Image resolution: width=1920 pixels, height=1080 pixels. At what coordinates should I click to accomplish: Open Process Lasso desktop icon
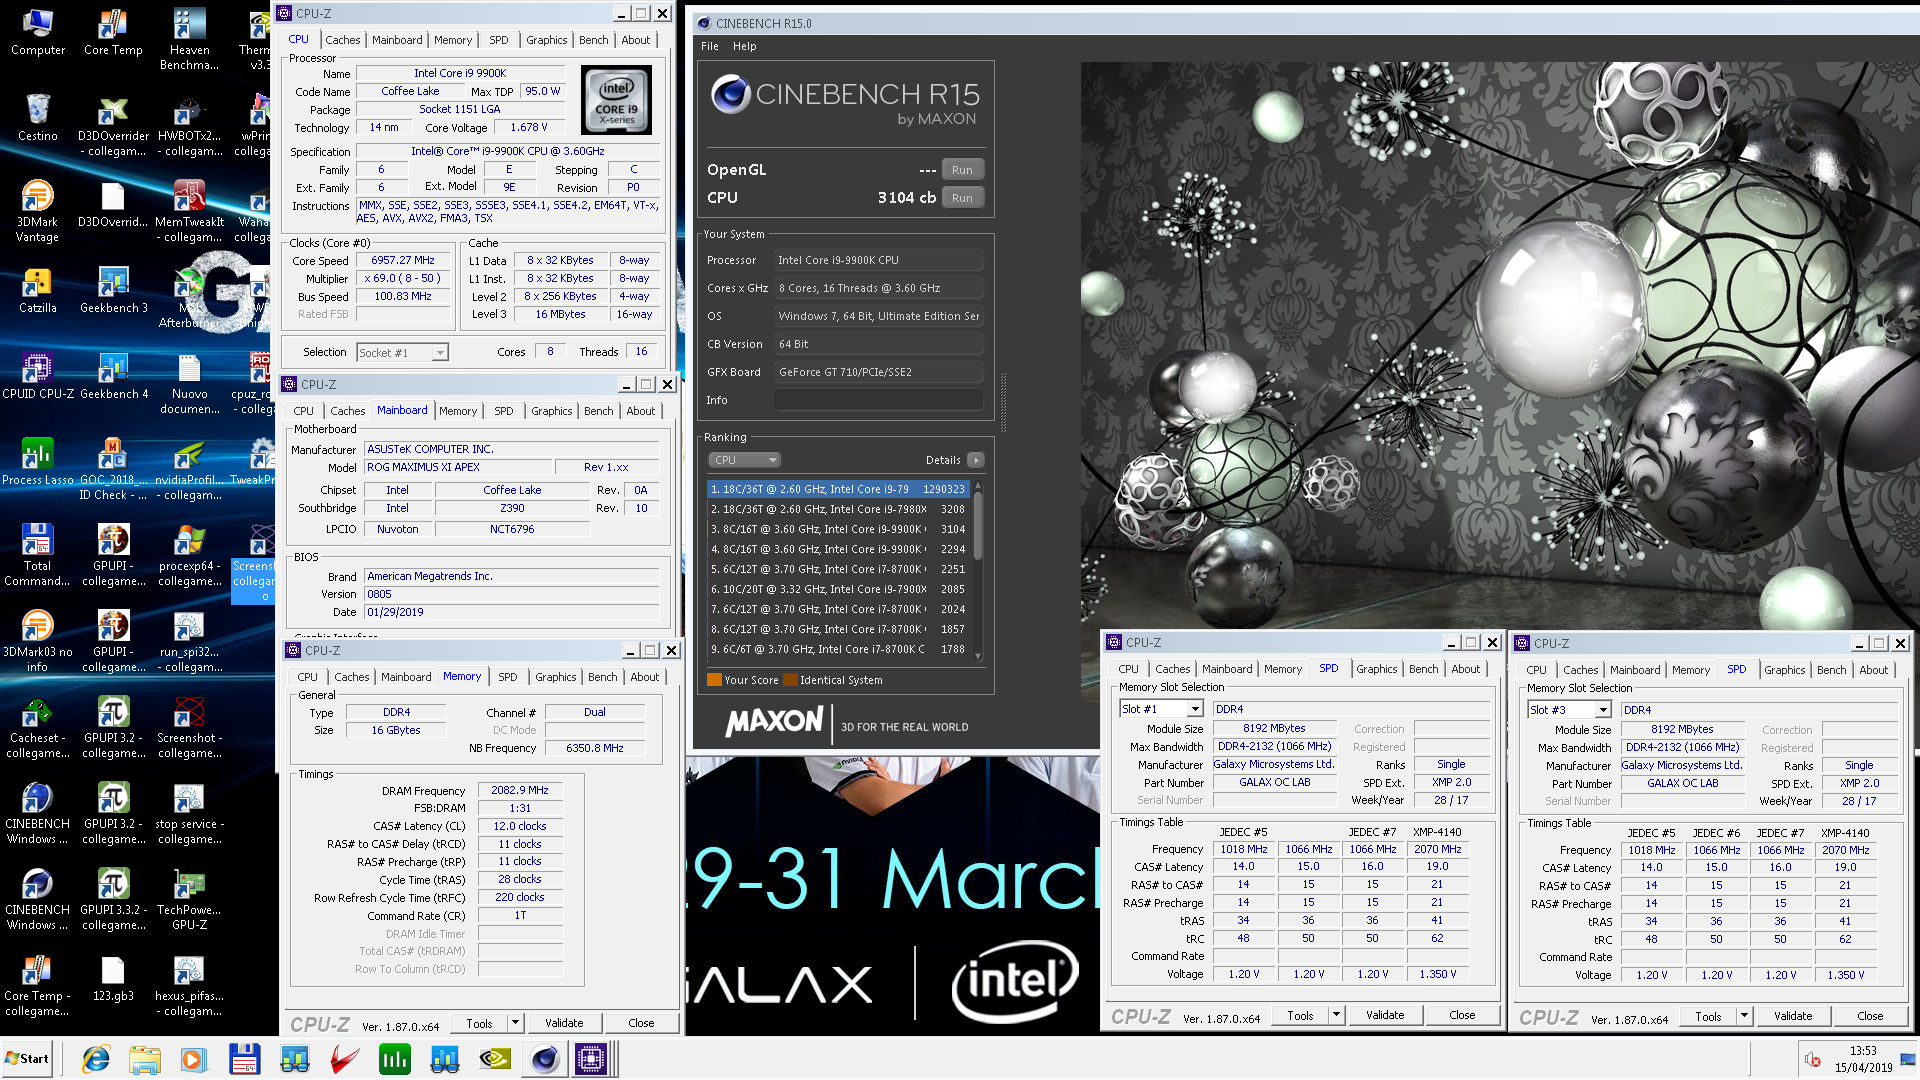click(x=37, y=462)
